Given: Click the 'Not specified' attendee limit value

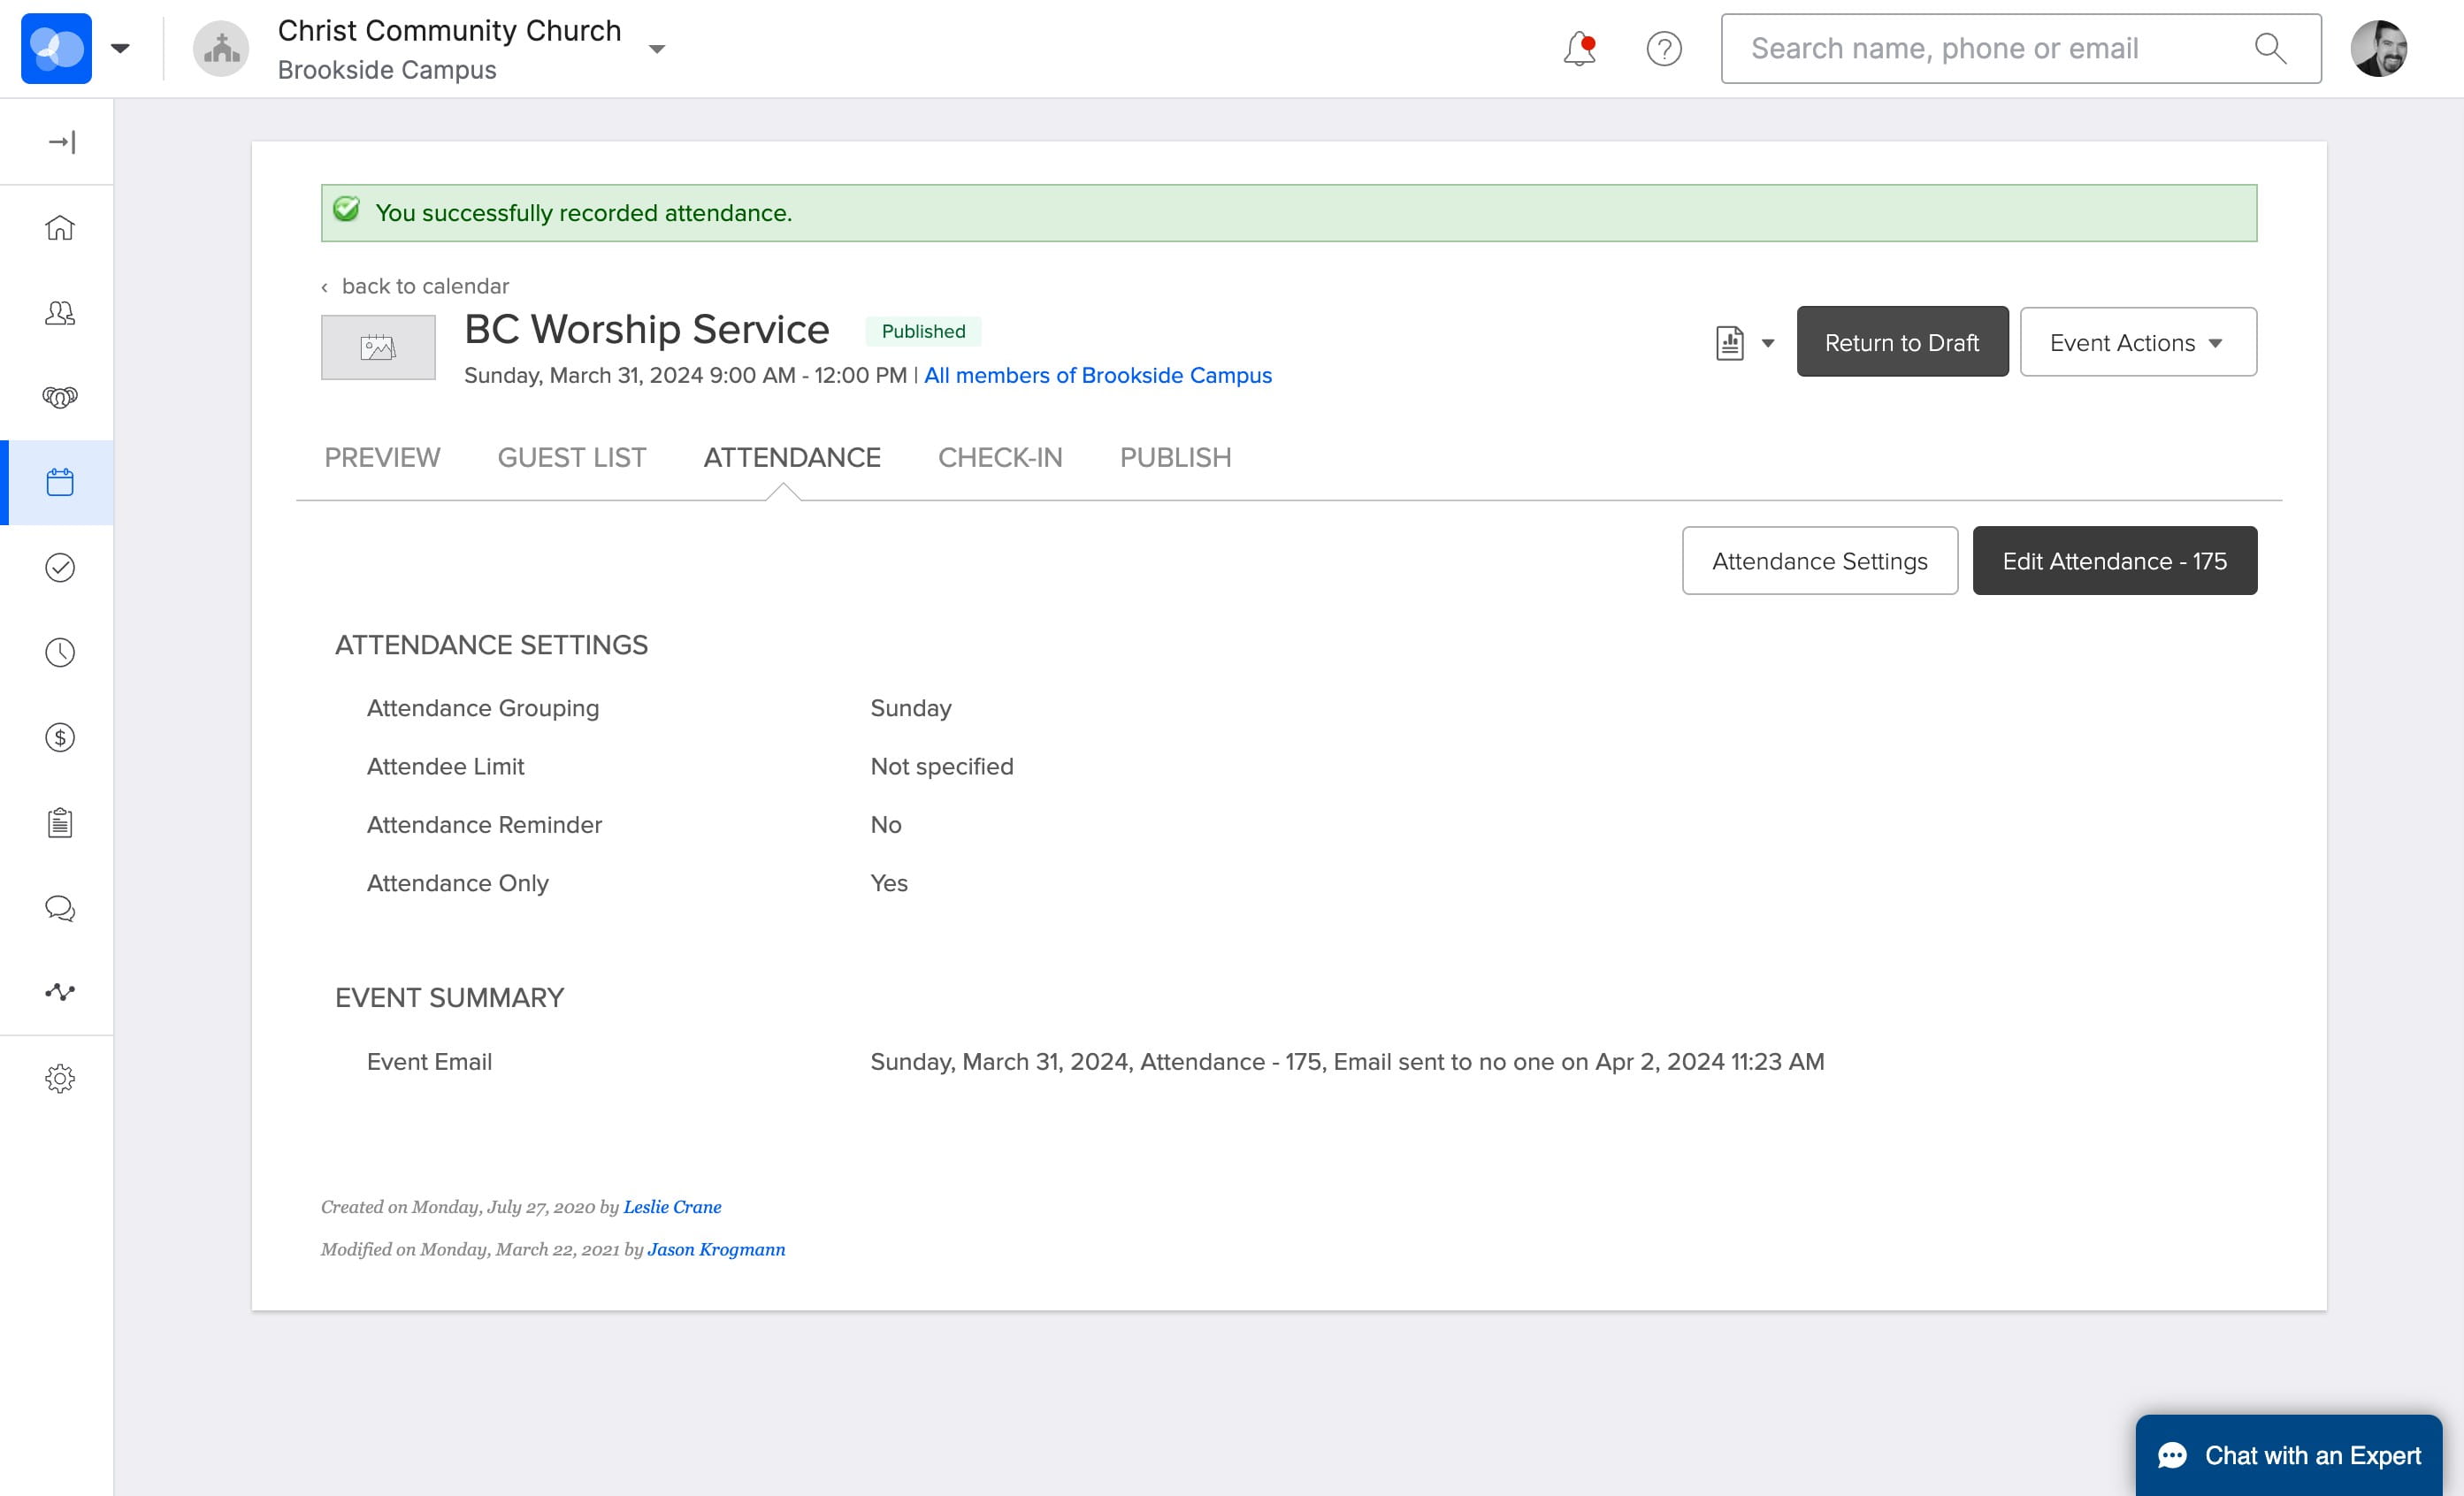Looking at the screenshot, I should pyautogui.click(x=942, y=766).
